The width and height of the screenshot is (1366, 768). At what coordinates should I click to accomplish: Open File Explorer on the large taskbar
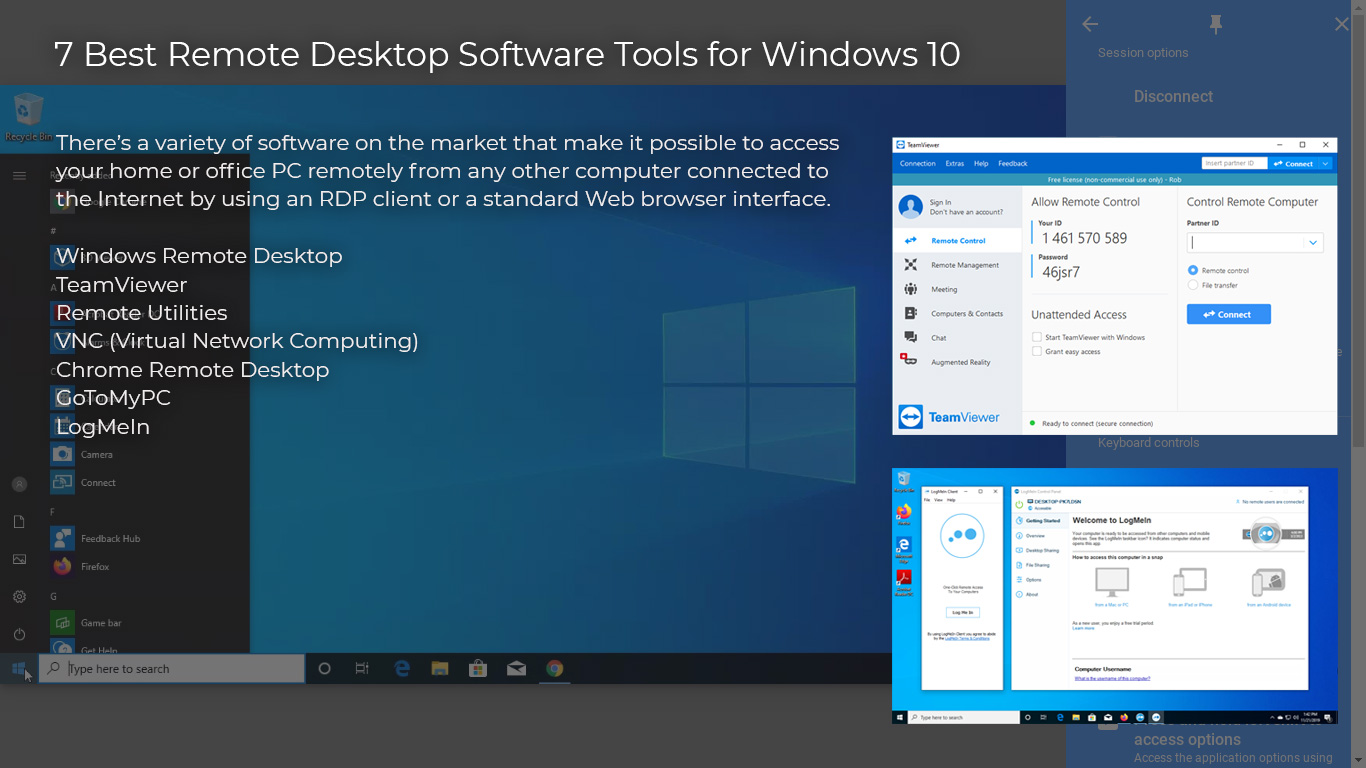(x=440, y=669)
